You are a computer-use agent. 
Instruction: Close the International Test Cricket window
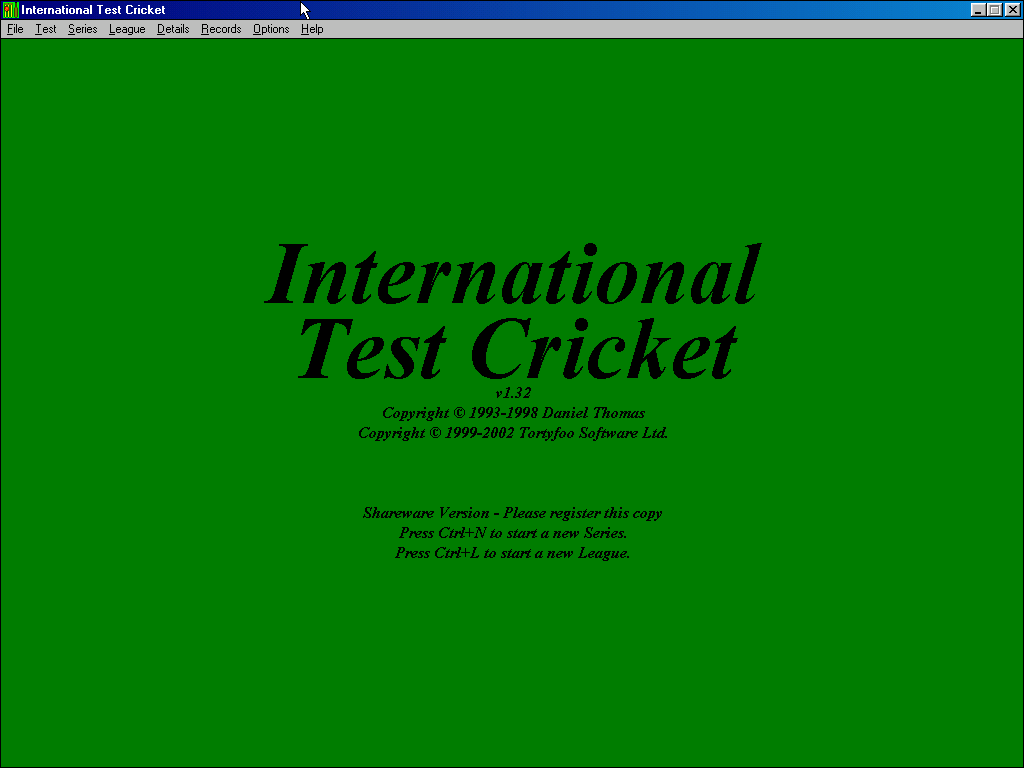[1013, 10]
